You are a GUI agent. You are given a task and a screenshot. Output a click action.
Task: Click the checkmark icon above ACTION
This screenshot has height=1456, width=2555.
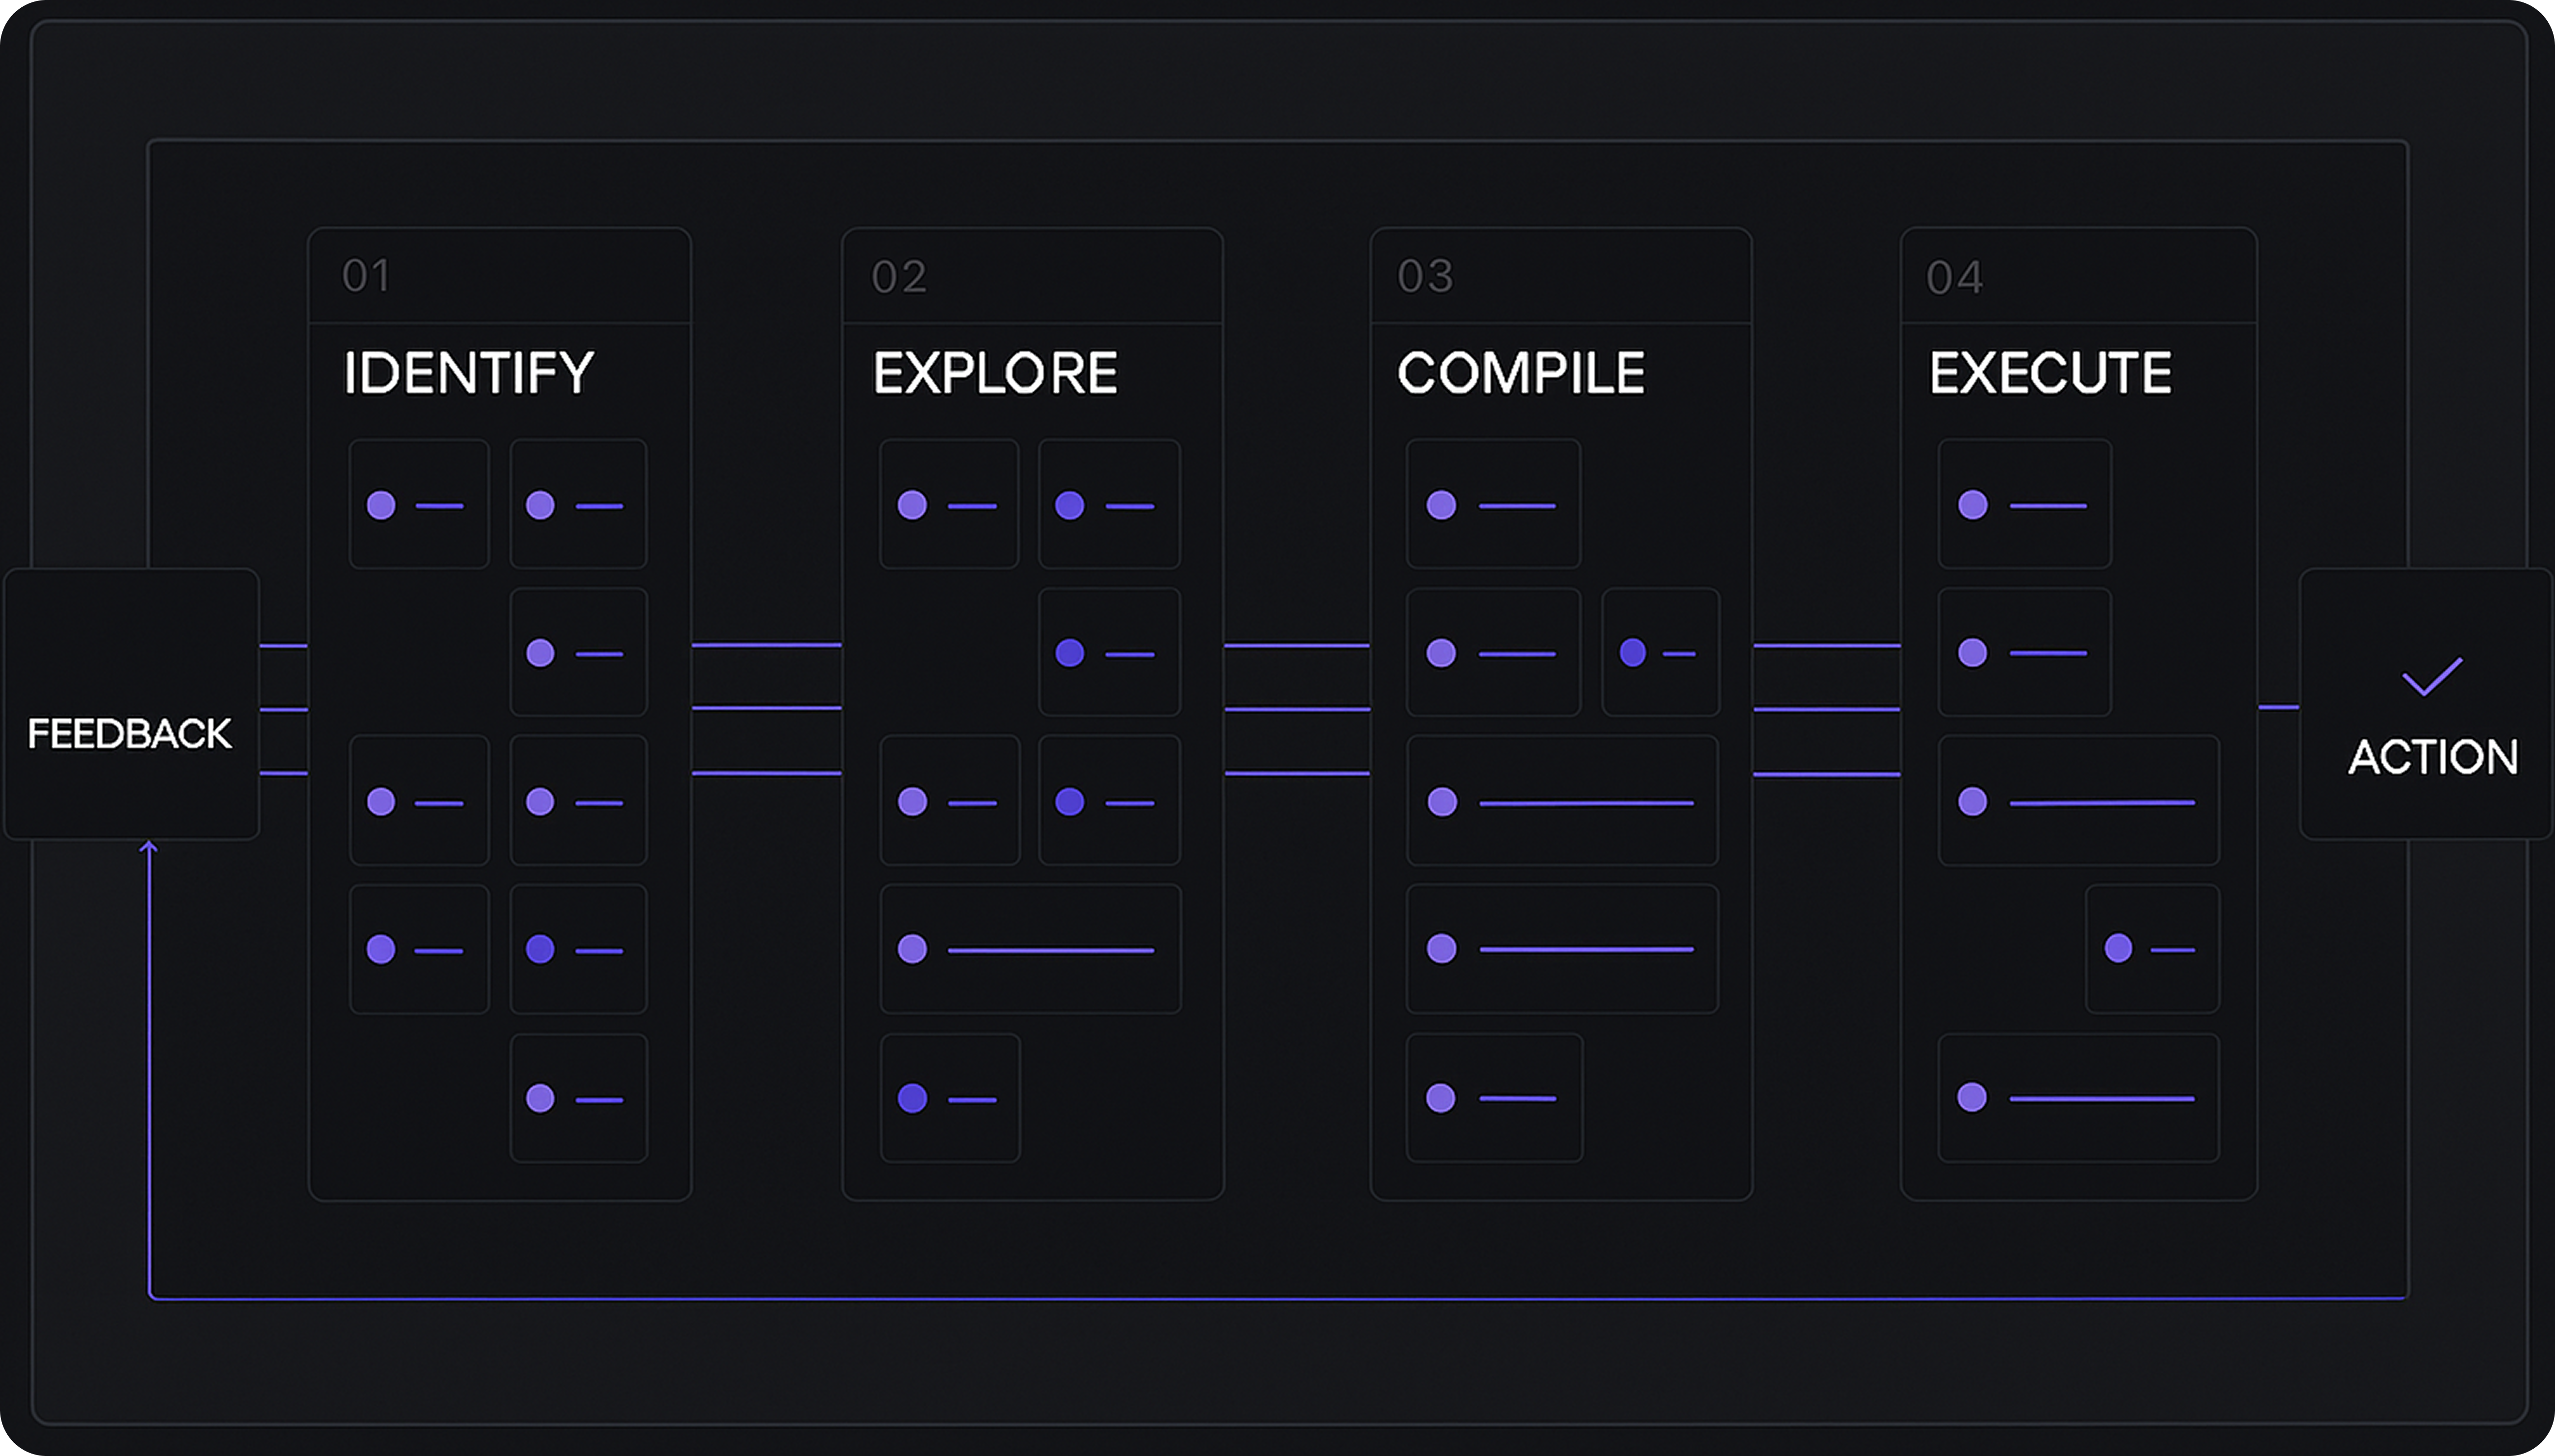[x=2432, y=676]
